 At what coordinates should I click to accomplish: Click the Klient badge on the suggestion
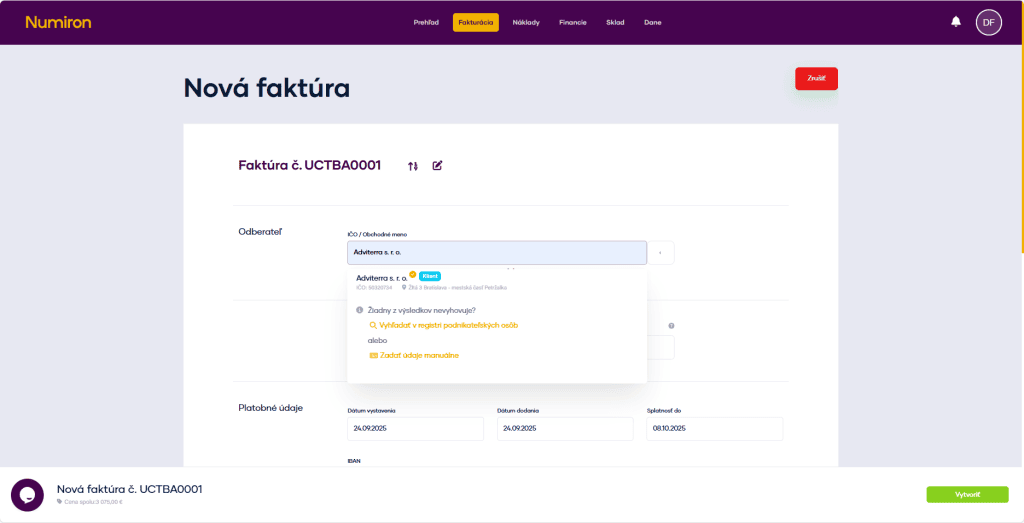coord(430,276)
